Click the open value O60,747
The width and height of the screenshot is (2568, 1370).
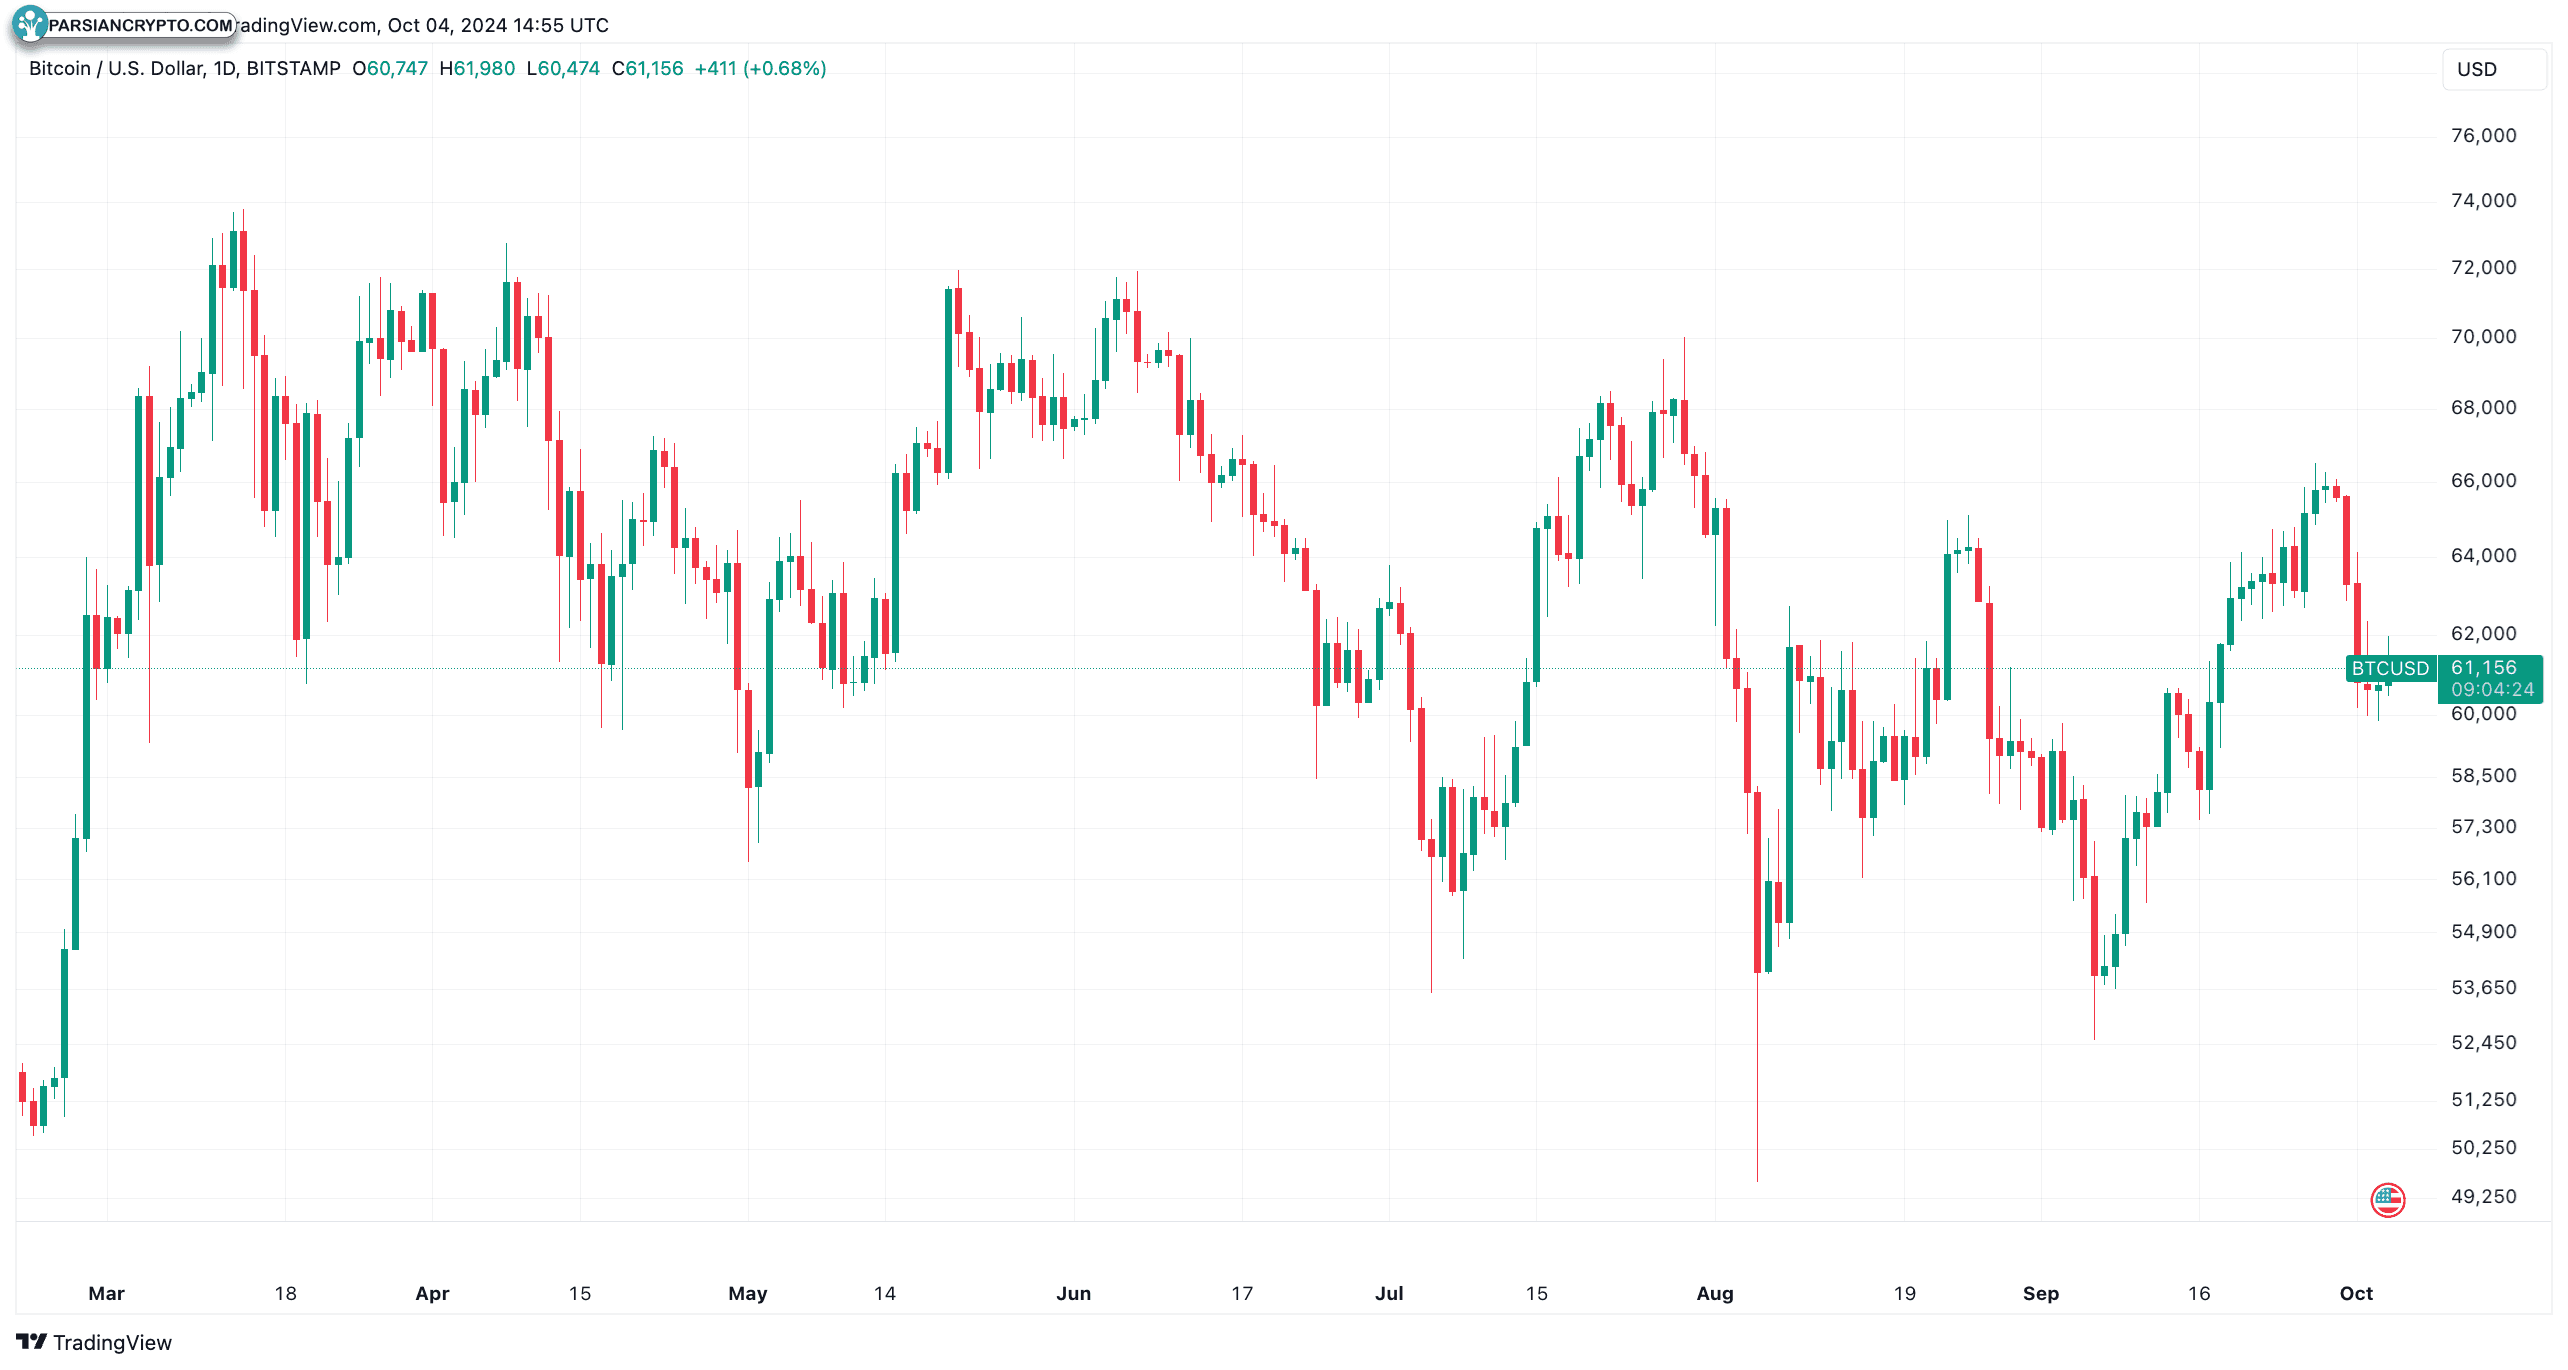point(390,68)
